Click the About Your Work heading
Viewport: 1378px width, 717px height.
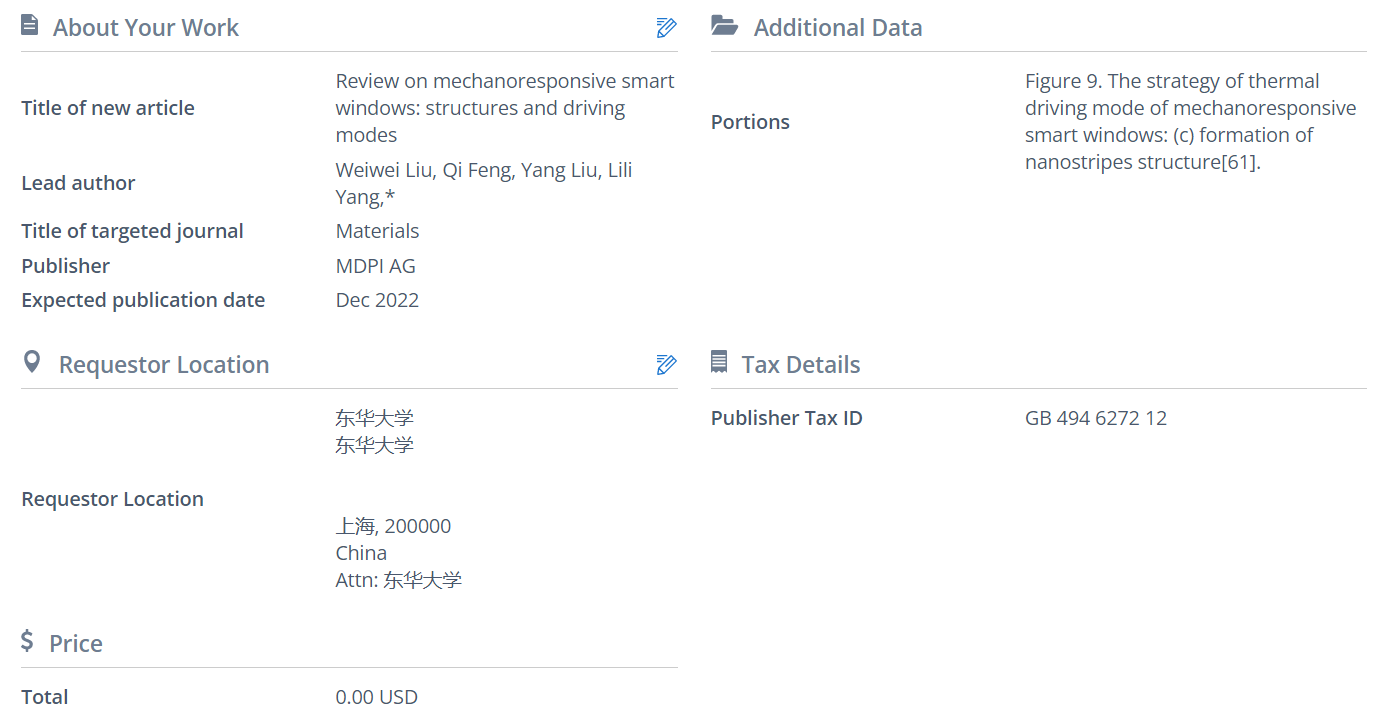tap(146, 28)
